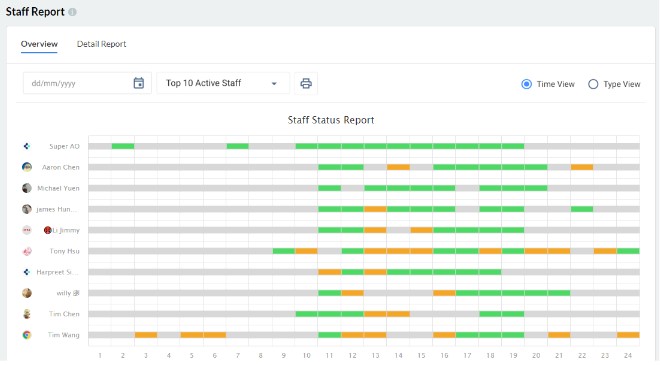This screenshot has height=365, width=660.
Task: Click Aaron Chen's orange segment at hour 14
Action: 398,167
